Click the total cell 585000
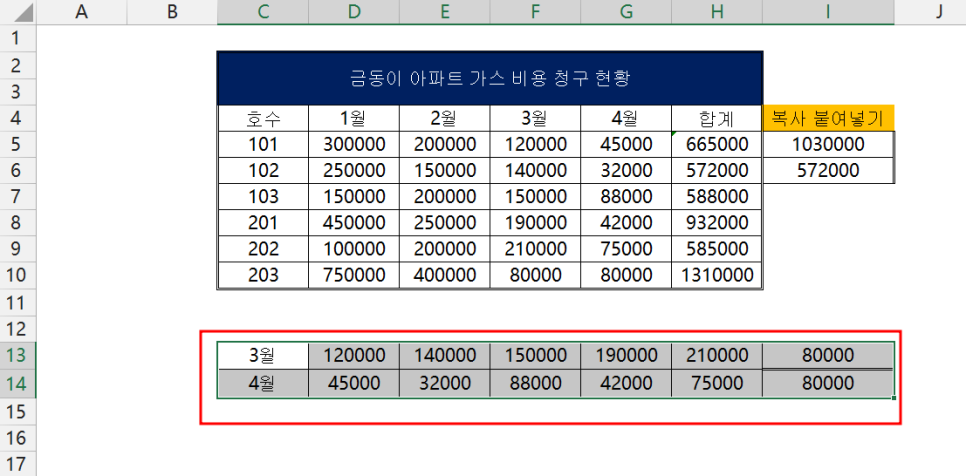Viewport: 966px width, 476px height. (717, 249)
